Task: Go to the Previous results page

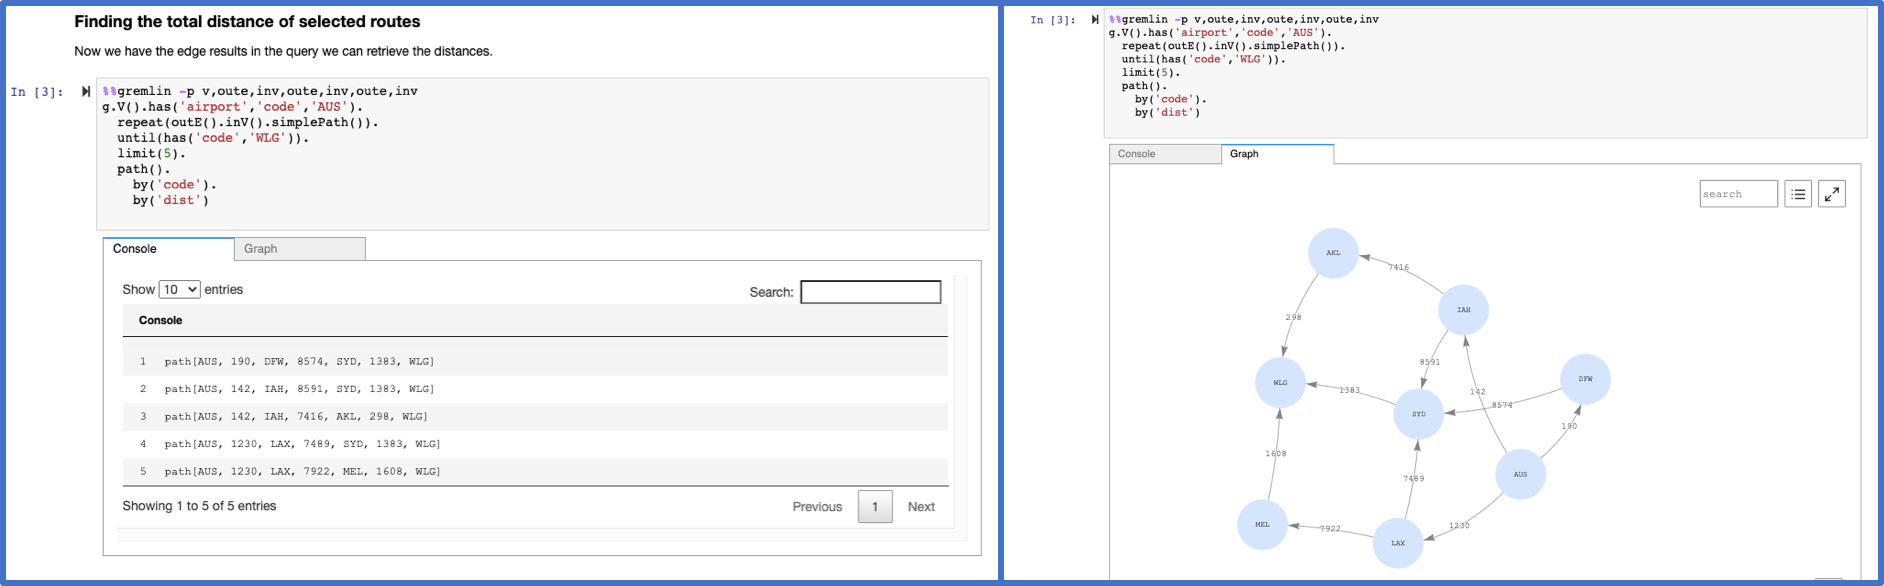Action: 817,507
